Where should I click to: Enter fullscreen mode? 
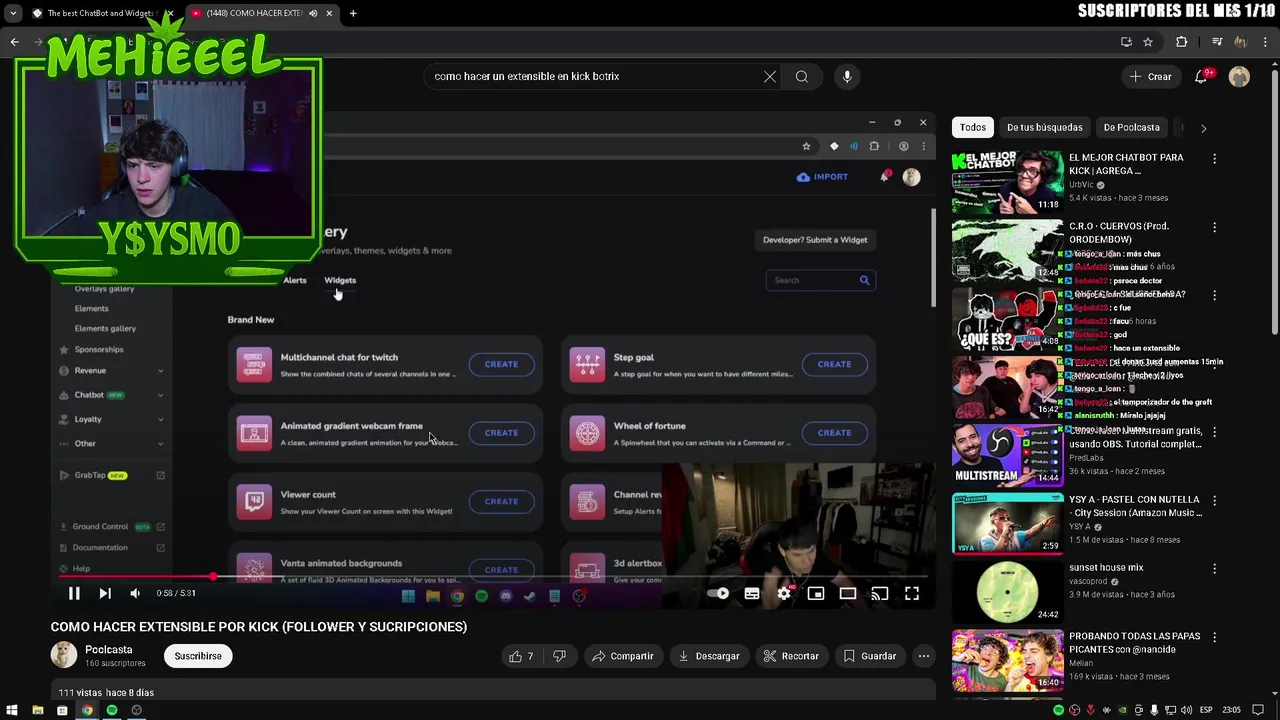click(912, 593)
